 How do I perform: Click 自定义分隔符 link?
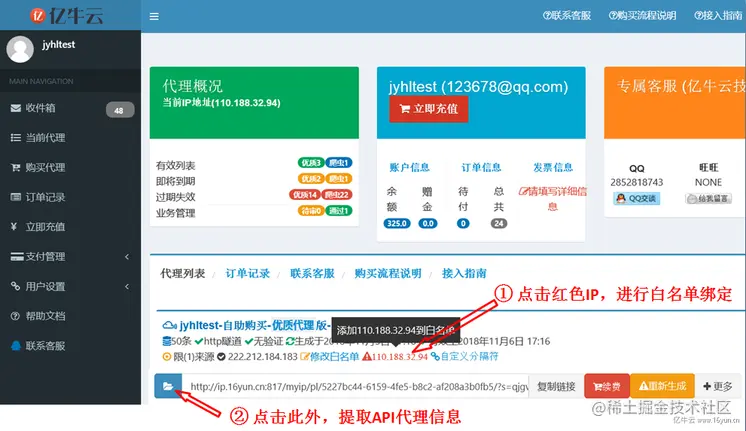click(x=465, y=356)
